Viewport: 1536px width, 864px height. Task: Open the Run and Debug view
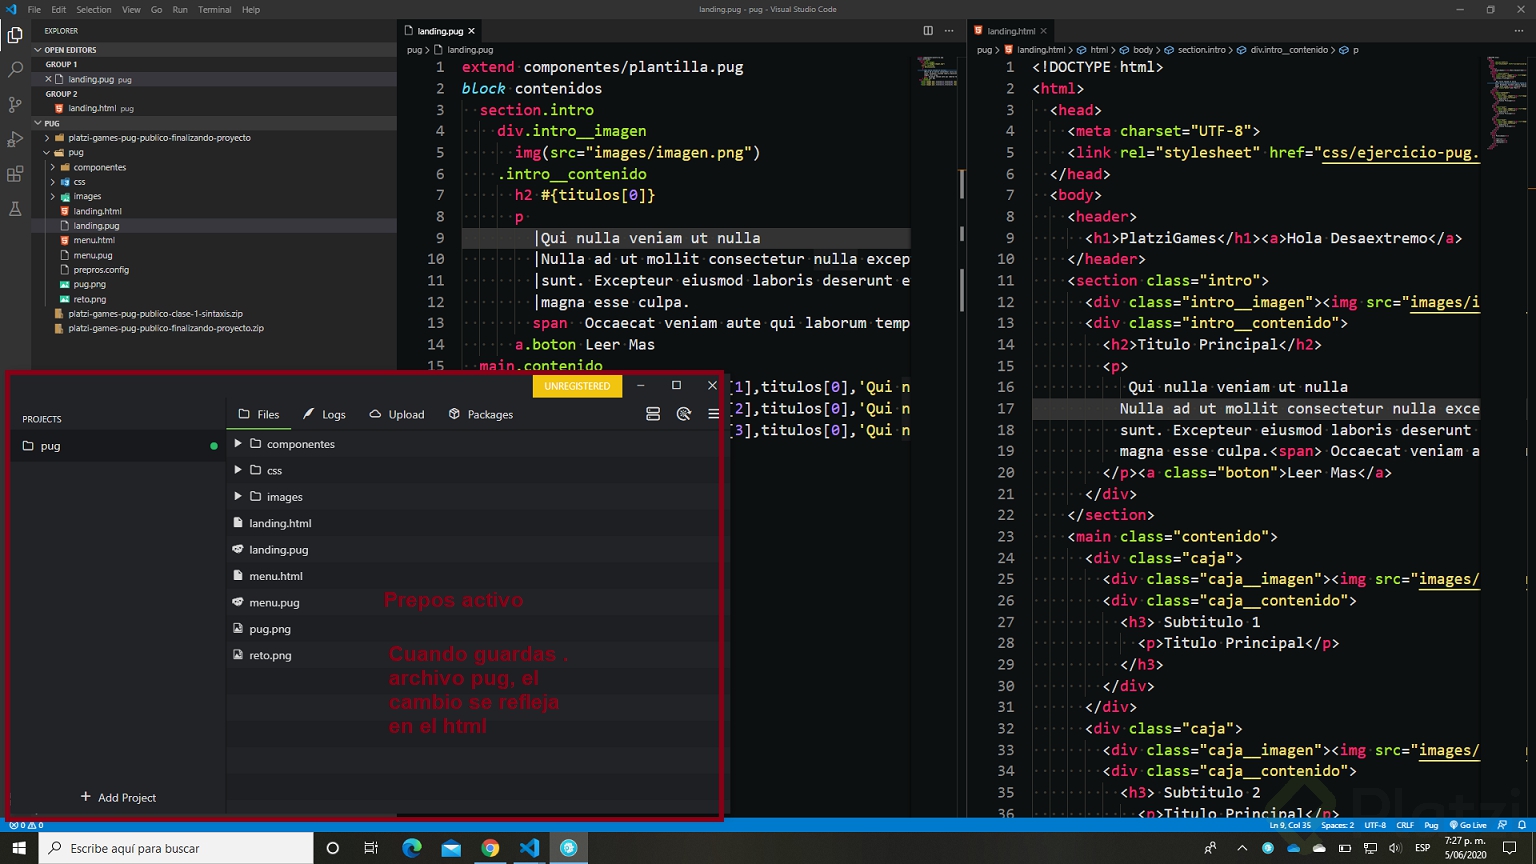15,140
